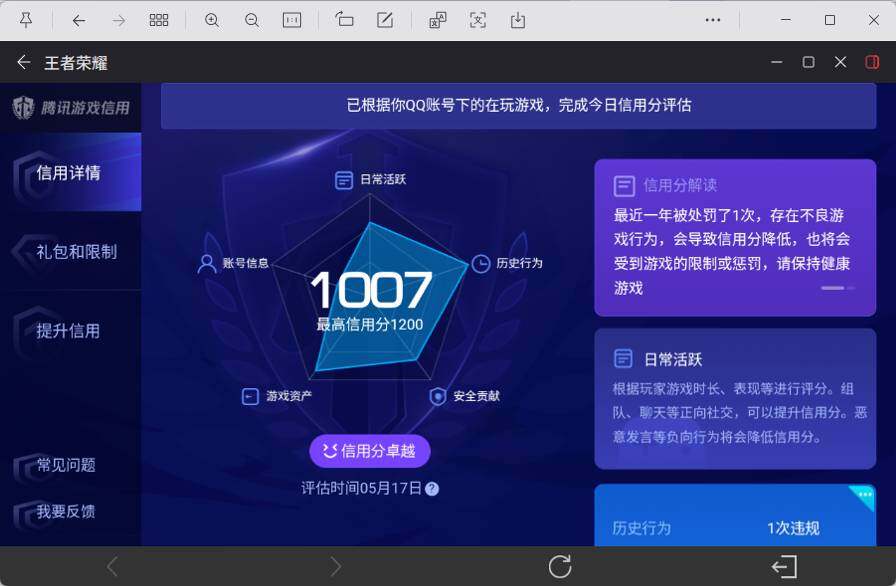
Task: Select the 信用详情 sidebar tab
Action: (71, 172)
